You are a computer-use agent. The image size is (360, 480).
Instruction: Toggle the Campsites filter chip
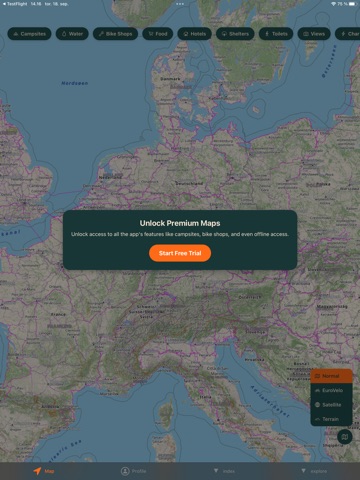[29, 34]
